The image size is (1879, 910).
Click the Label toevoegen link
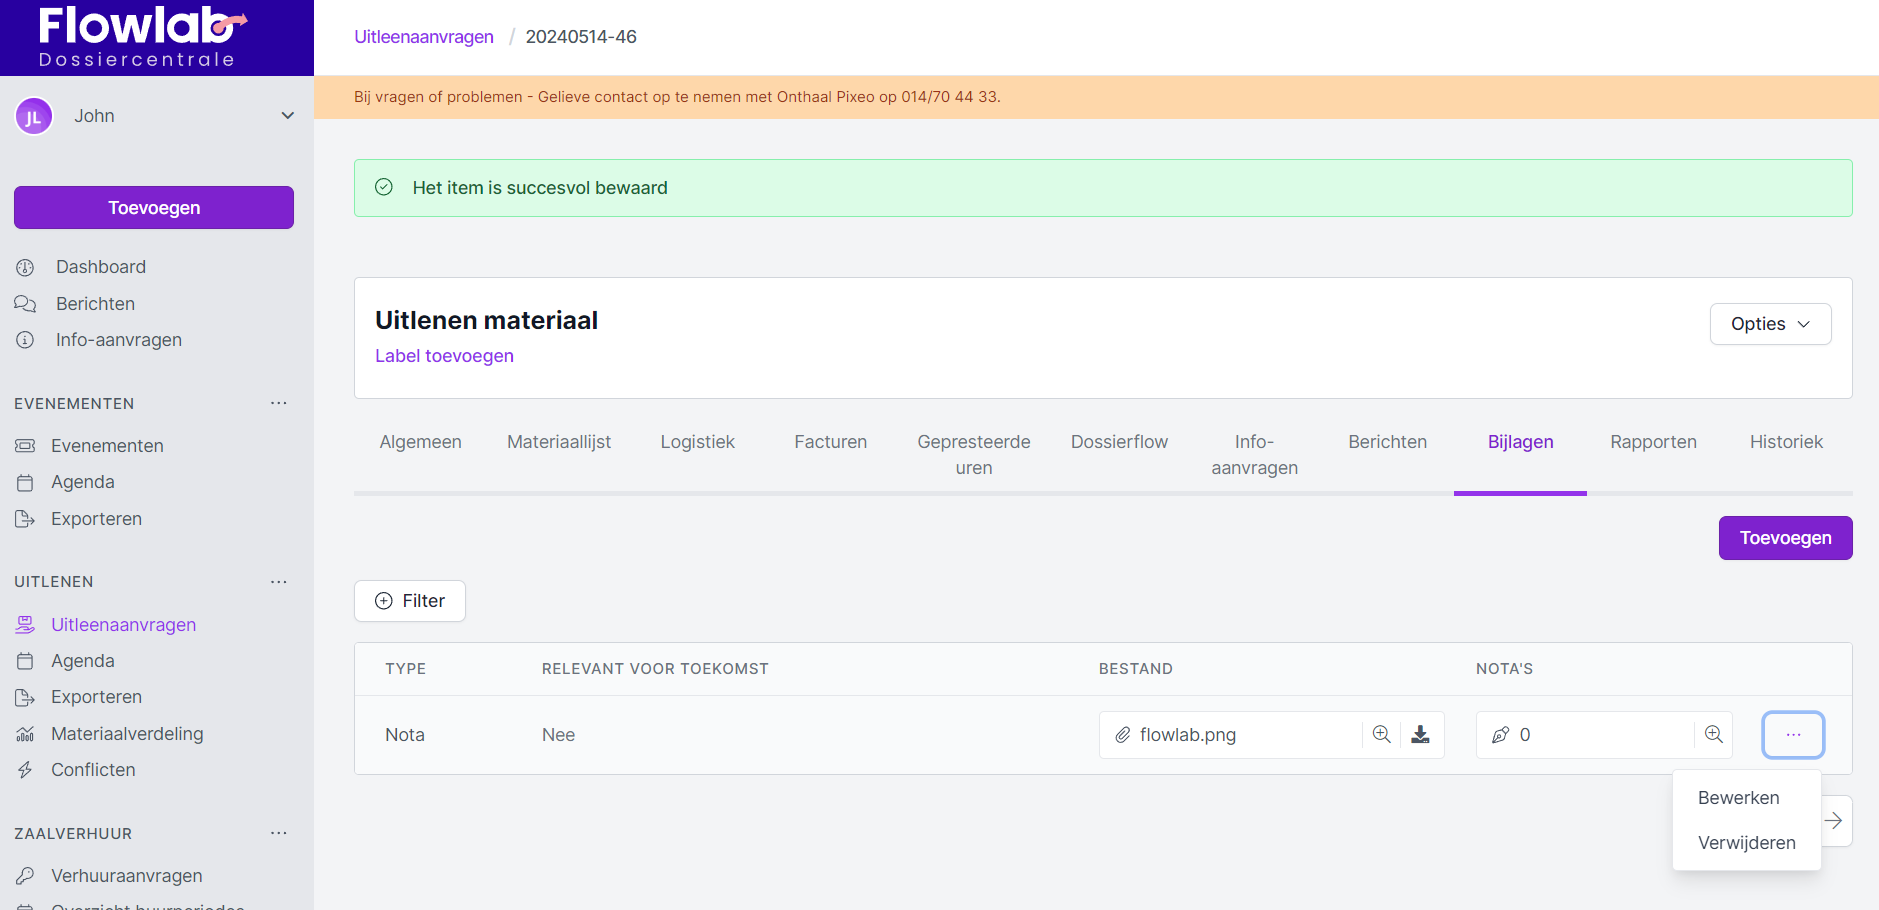pos(444,356)
